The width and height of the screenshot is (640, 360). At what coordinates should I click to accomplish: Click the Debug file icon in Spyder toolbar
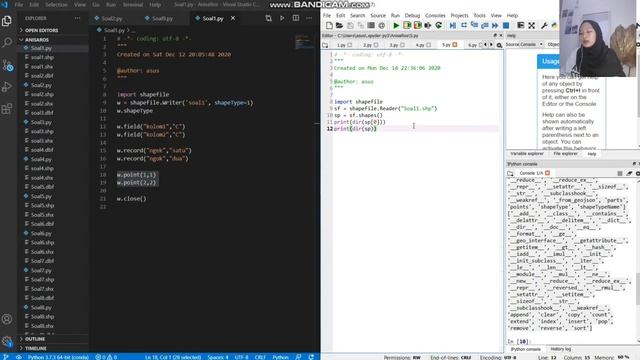pos(453,25)
